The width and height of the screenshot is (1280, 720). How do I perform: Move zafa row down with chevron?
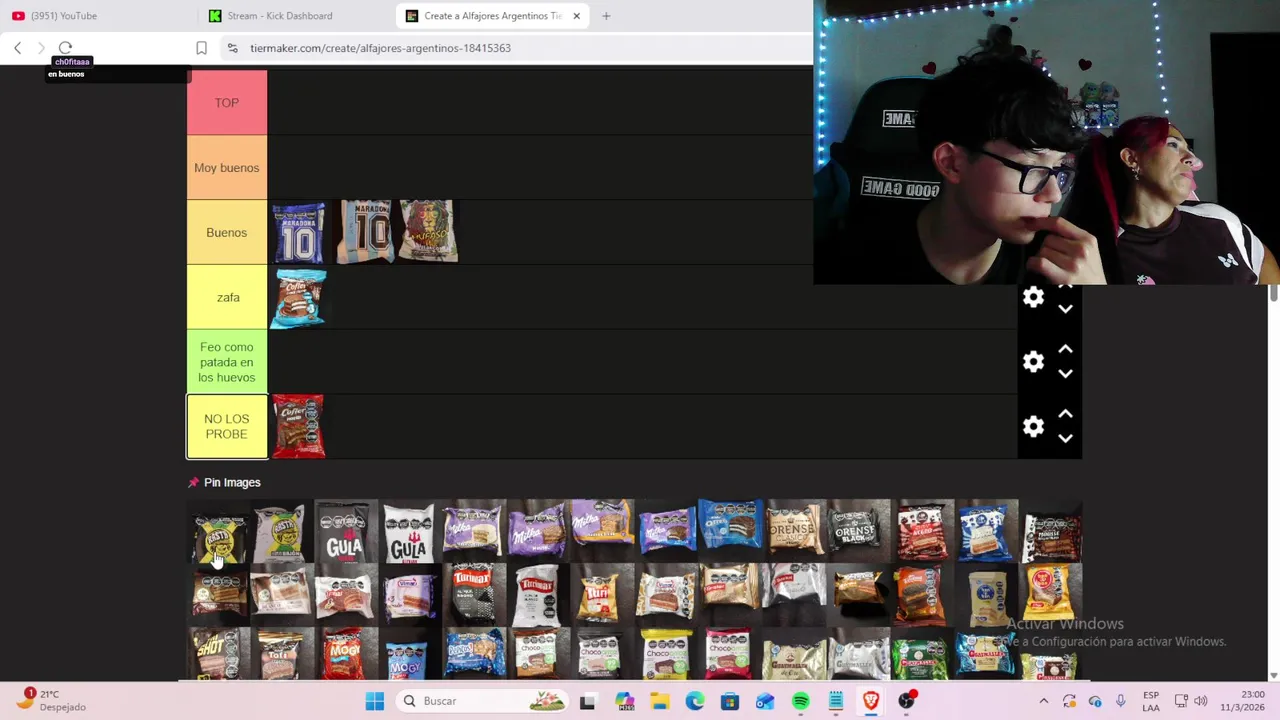point(1065,309)
